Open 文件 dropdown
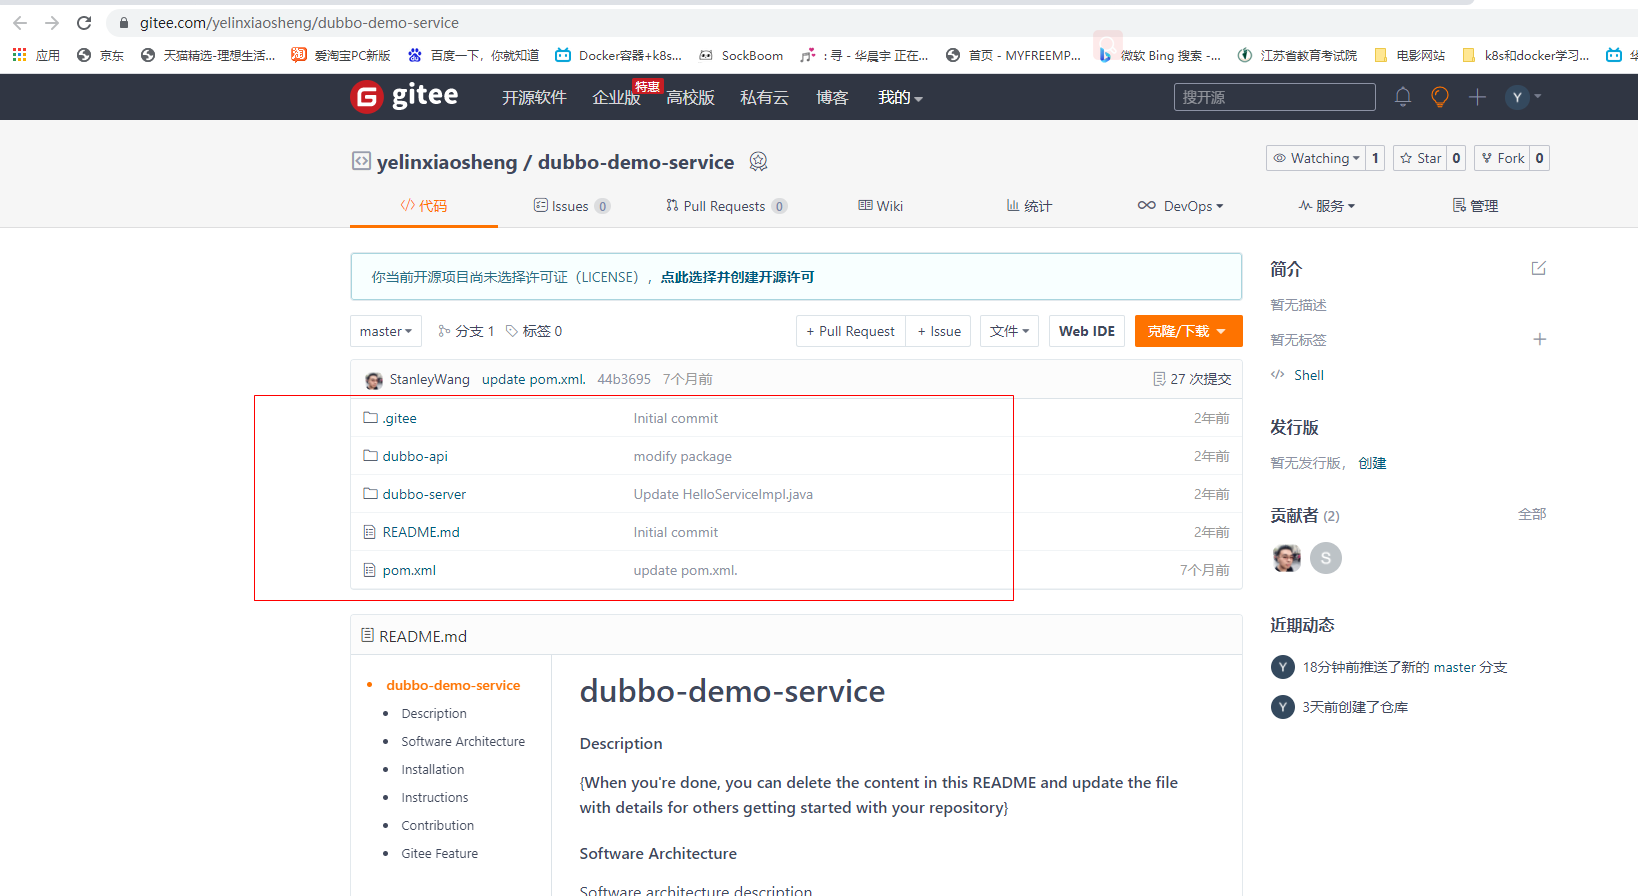This screenshot has width=1638, height=896. pyautogui.click(x=1010, y=331)
